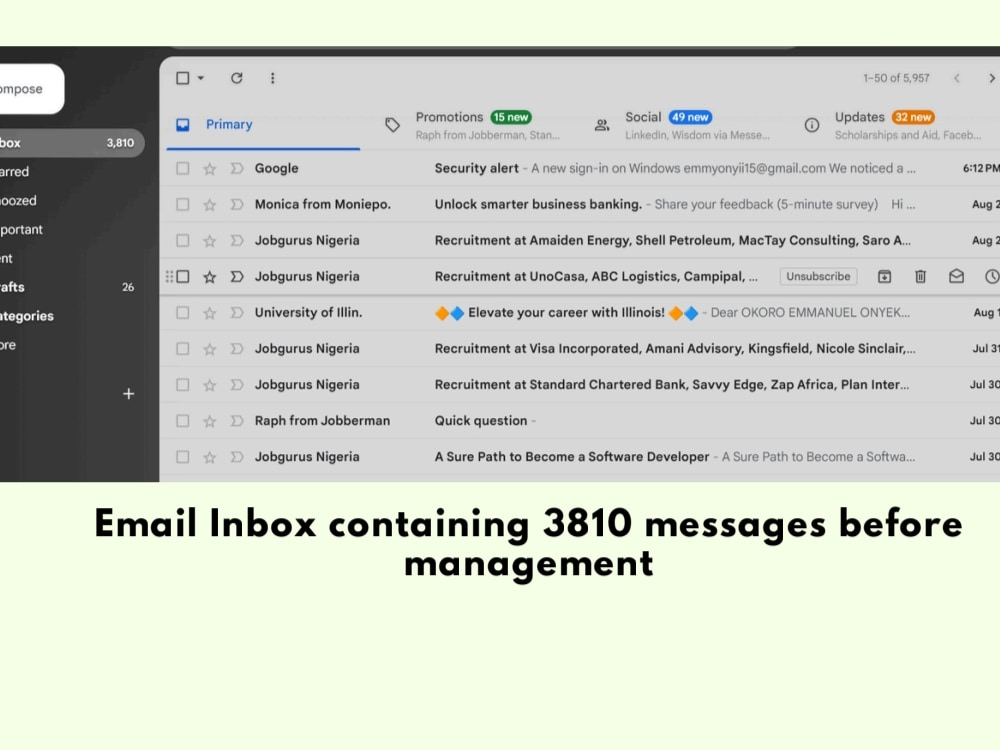
Task: Click the Primary inbox icon
Action: pyautogui.click(x=182, y=124)
